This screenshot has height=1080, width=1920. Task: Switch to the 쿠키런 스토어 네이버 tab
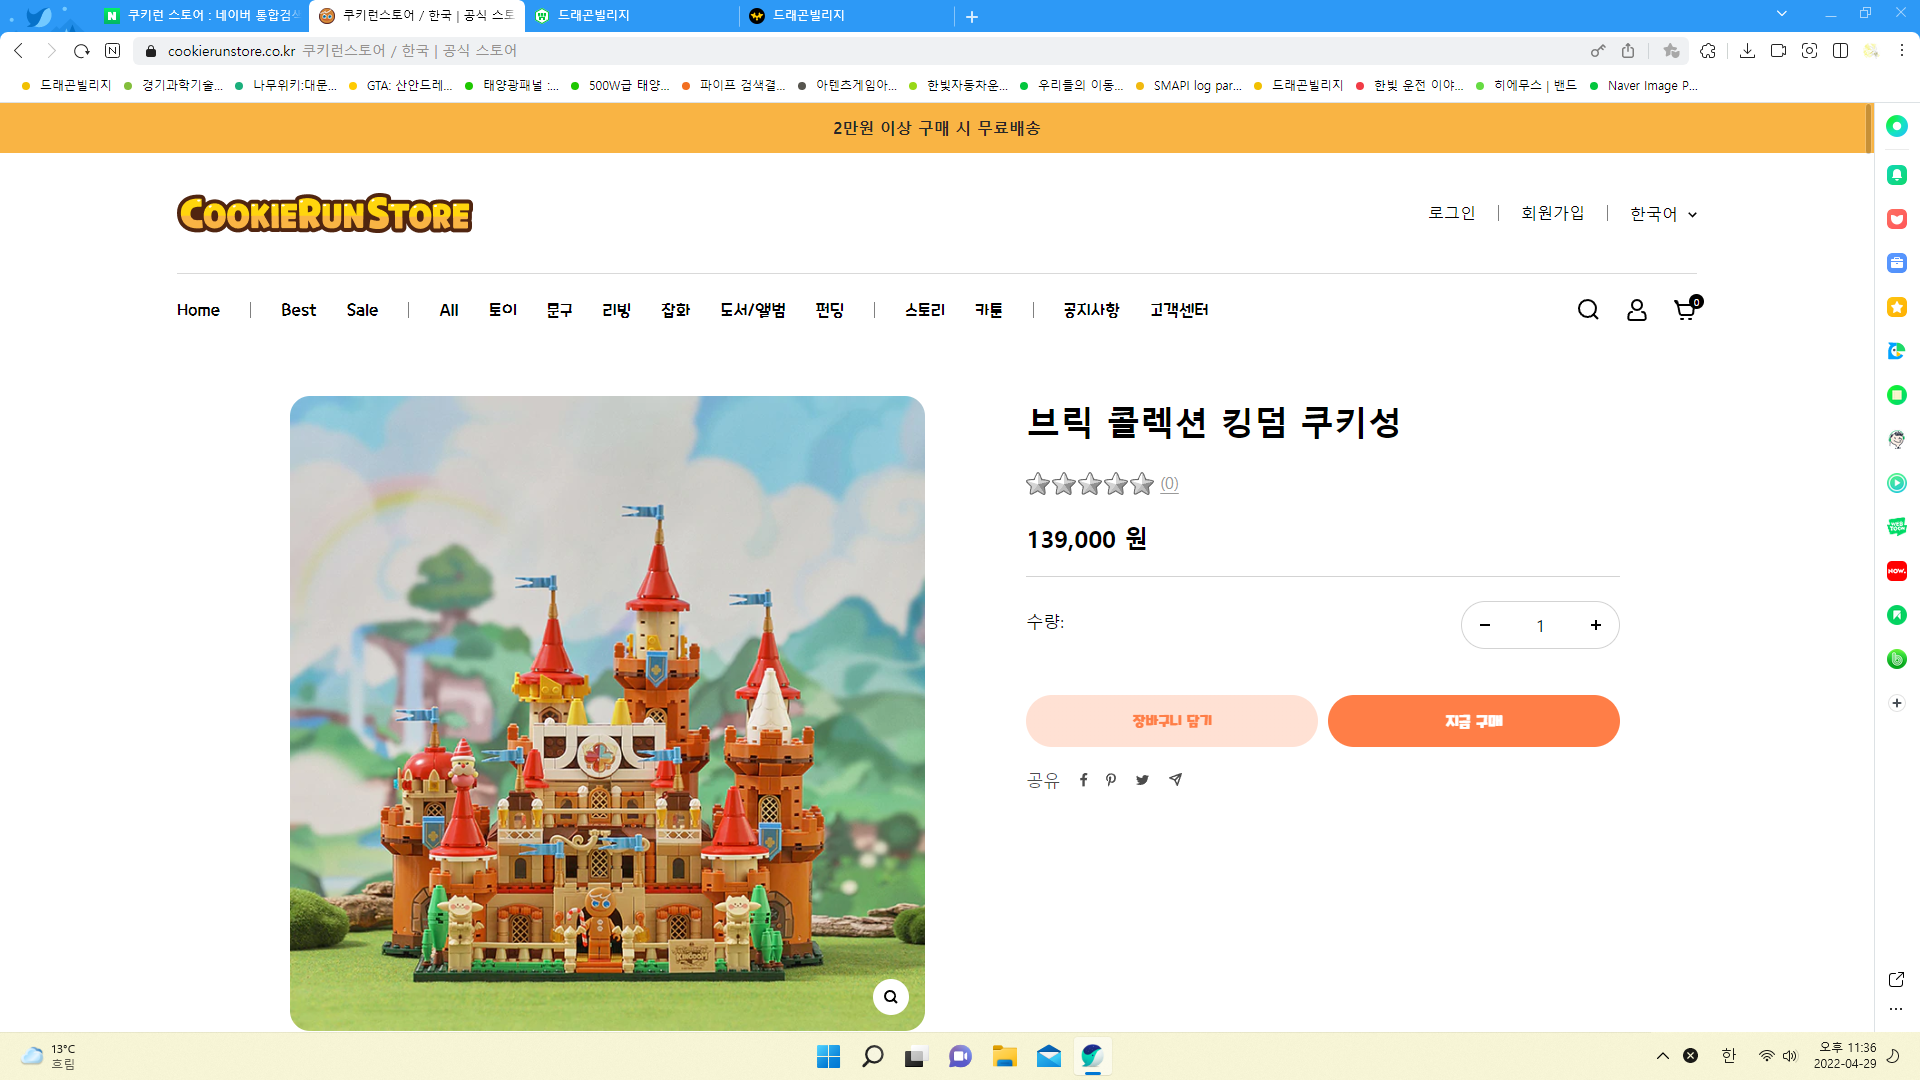pos(203,16)
